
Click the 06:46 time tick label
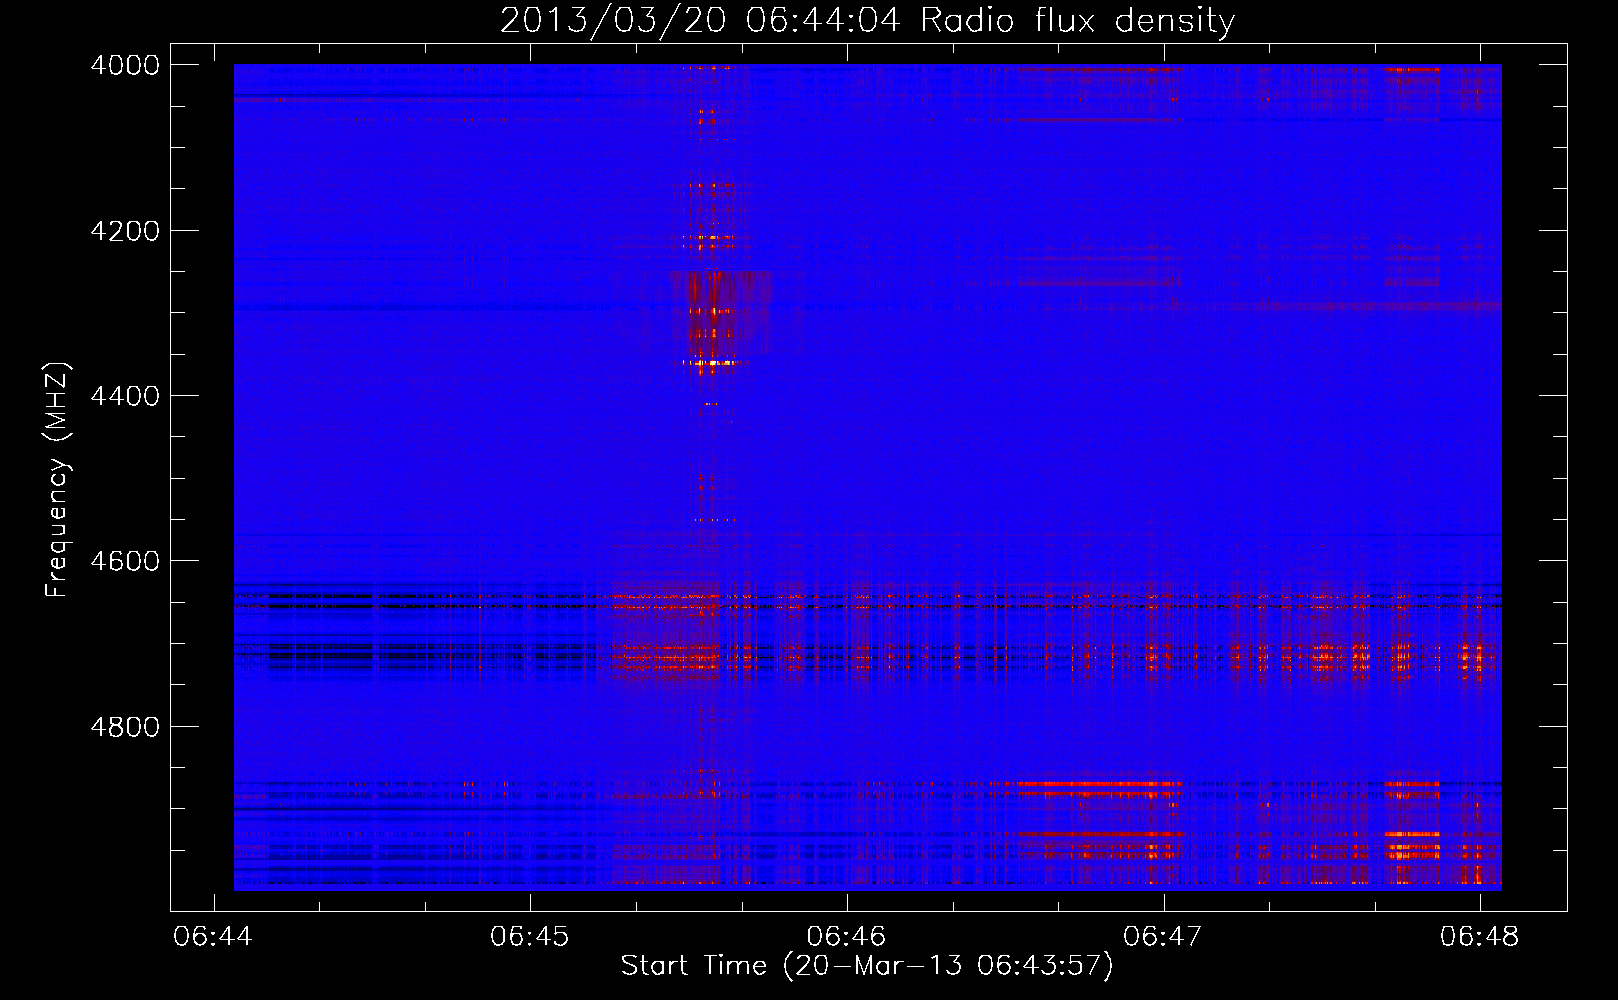point(847,936)
